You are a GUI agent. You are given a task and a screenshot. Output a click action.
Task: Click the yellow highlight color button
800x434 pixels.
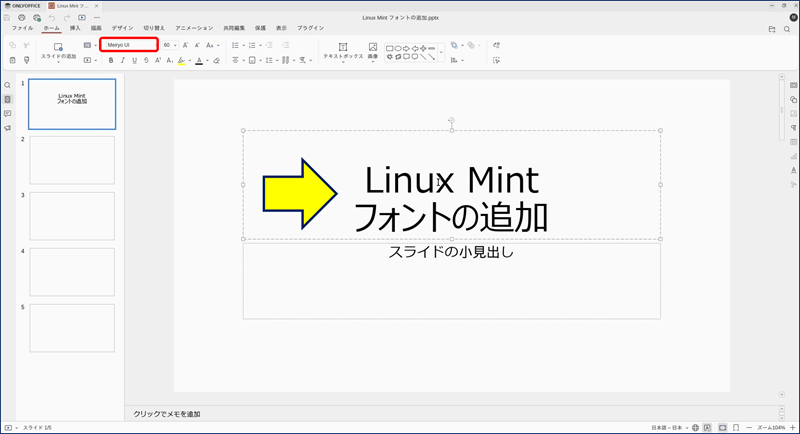(x=181, y=60)
